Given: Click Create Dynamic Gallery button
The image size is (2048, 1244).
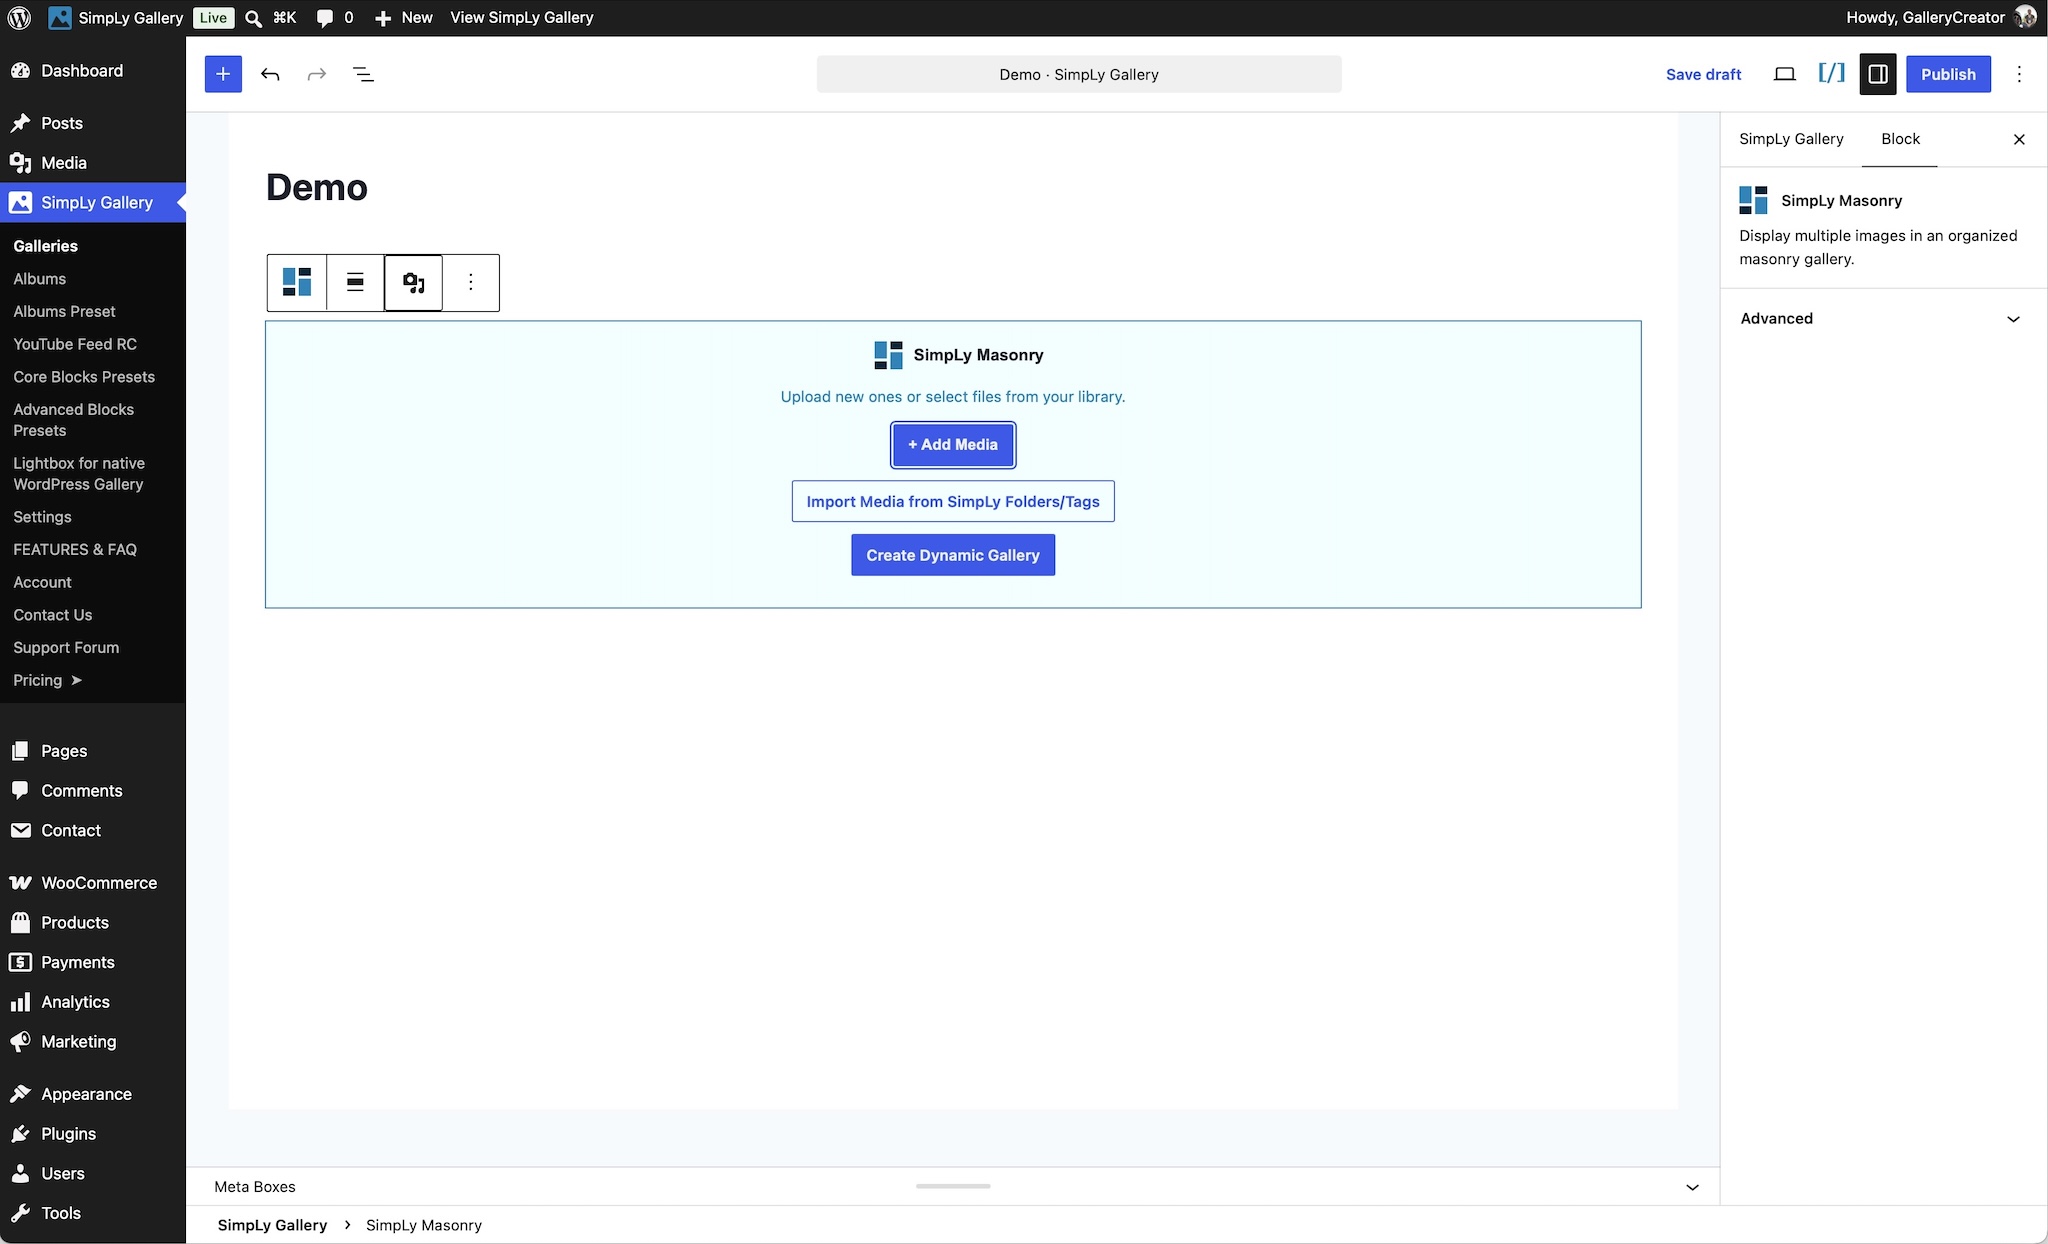Looking at the screenshot, I should [953, 555].
